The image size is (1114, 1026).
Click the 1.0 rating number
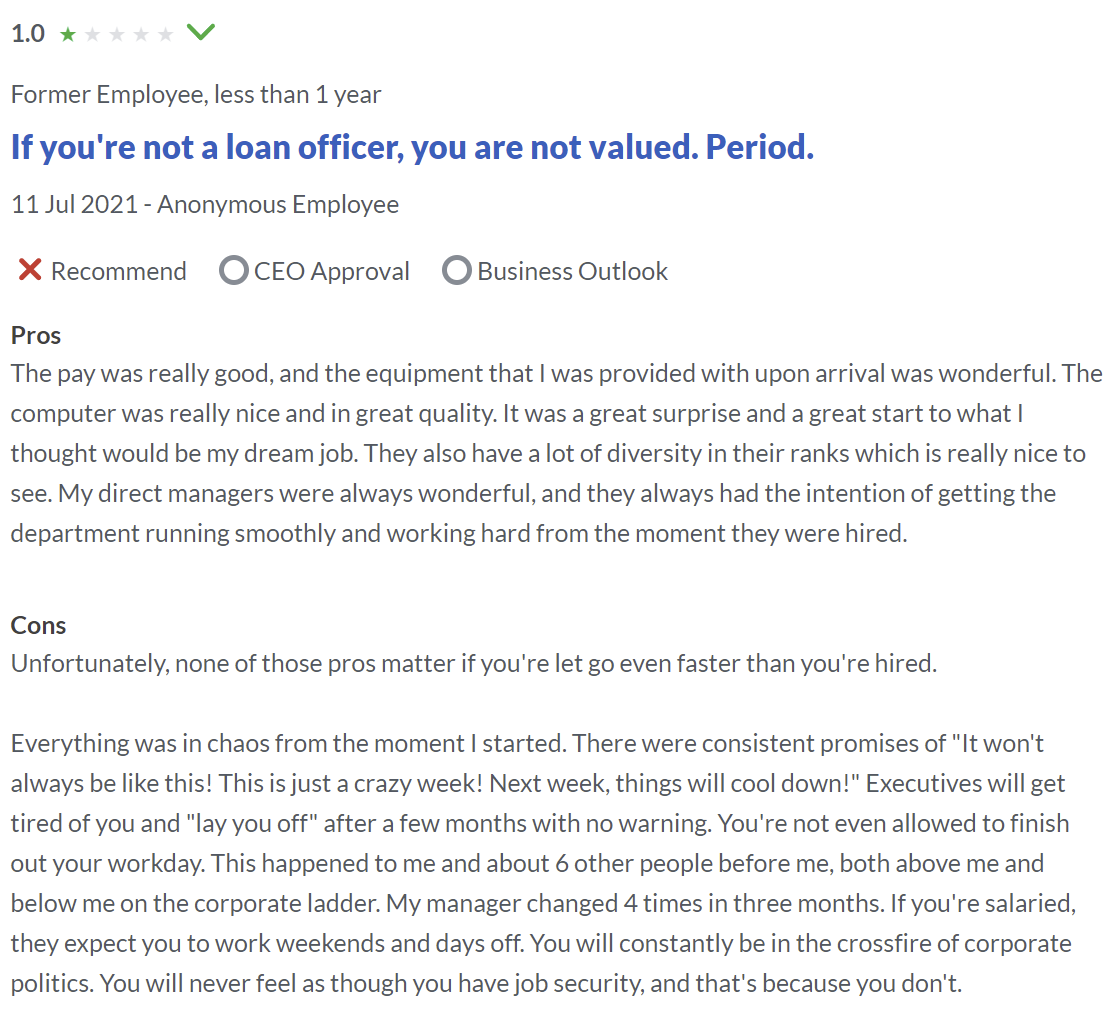pos(28,33)
